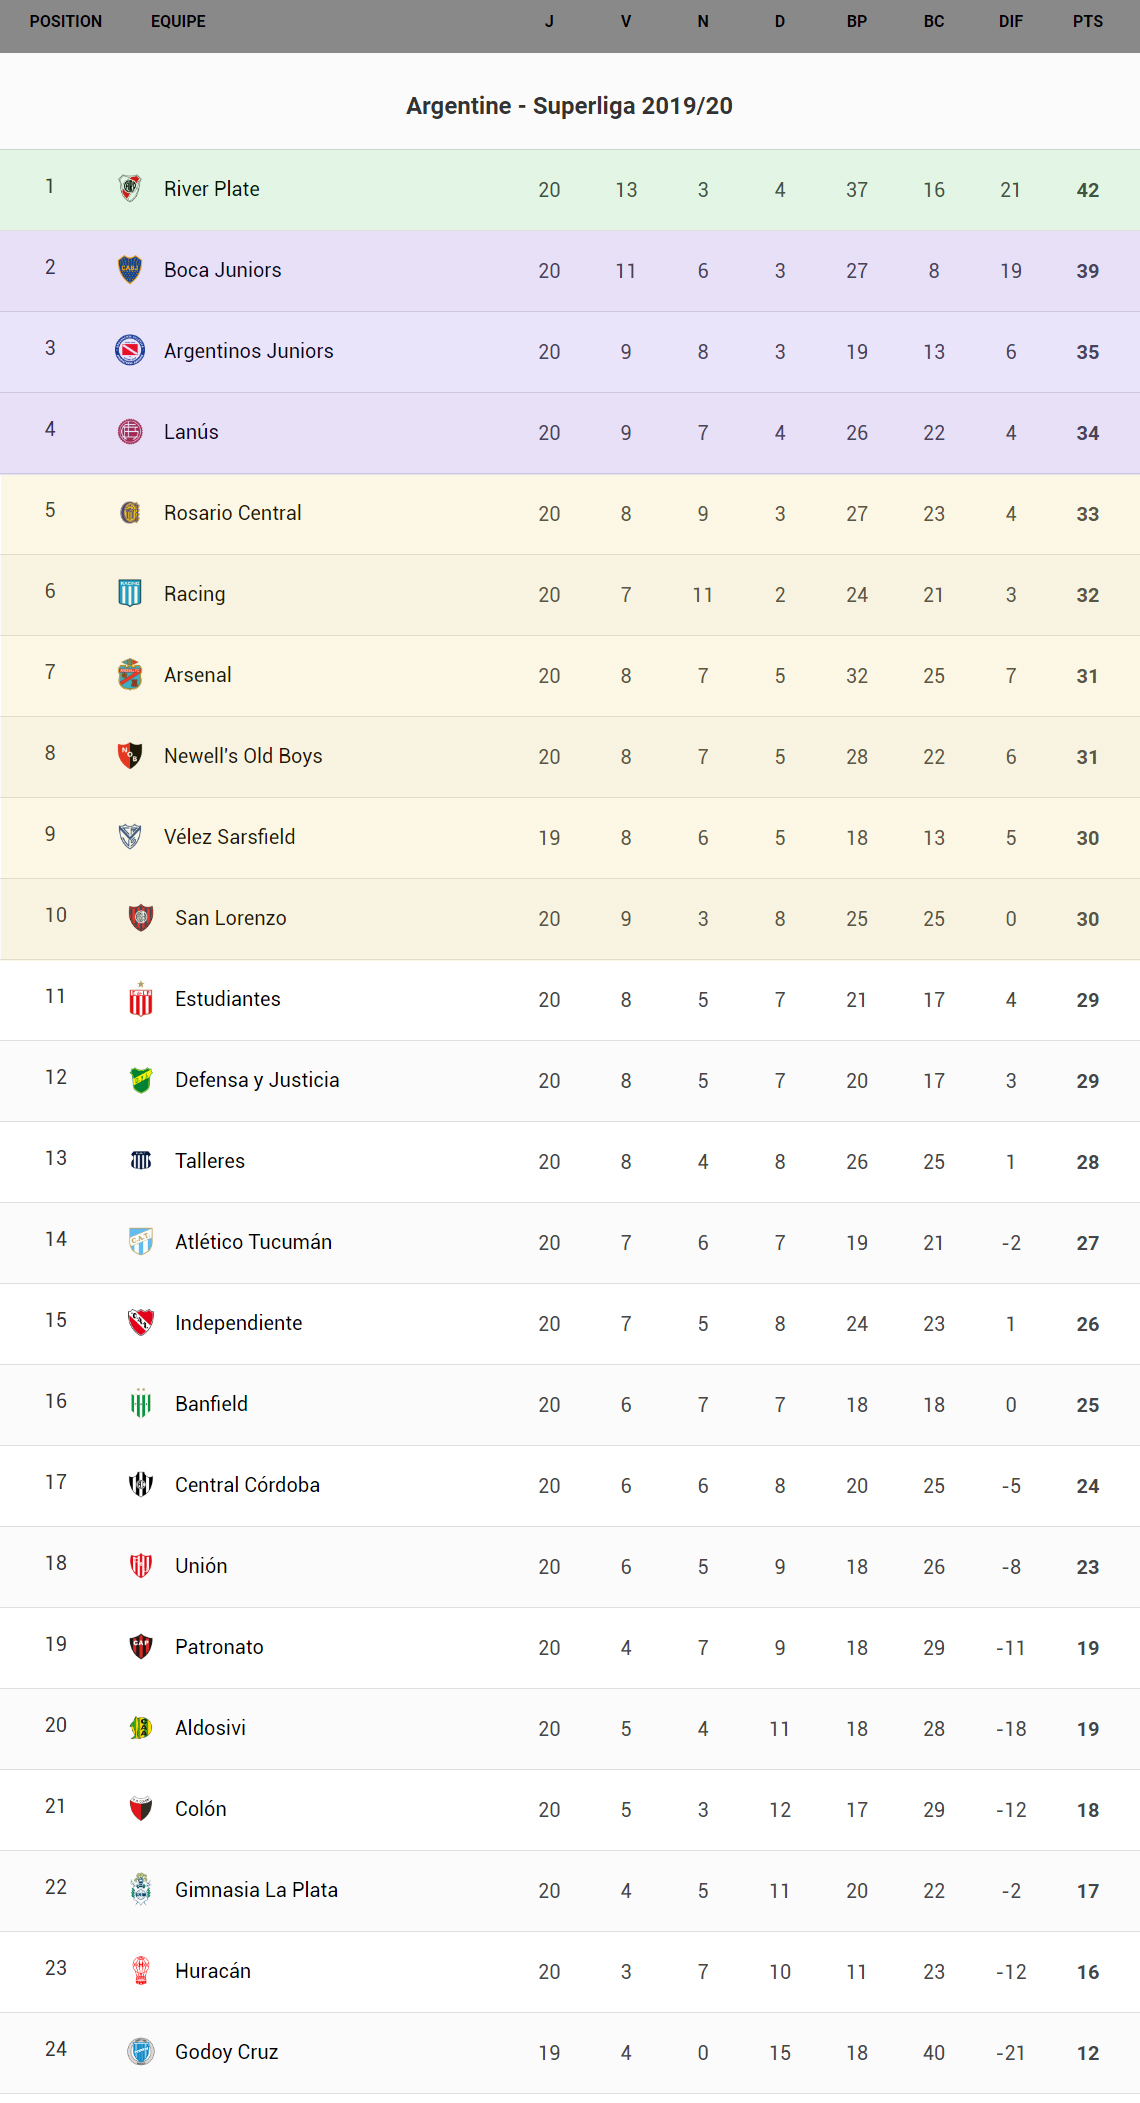Image resolution: width=1140 pixels, height=2103 pixels.
Task: Open the Gimnasia La Plata team link
Action: coord(256,1890)
